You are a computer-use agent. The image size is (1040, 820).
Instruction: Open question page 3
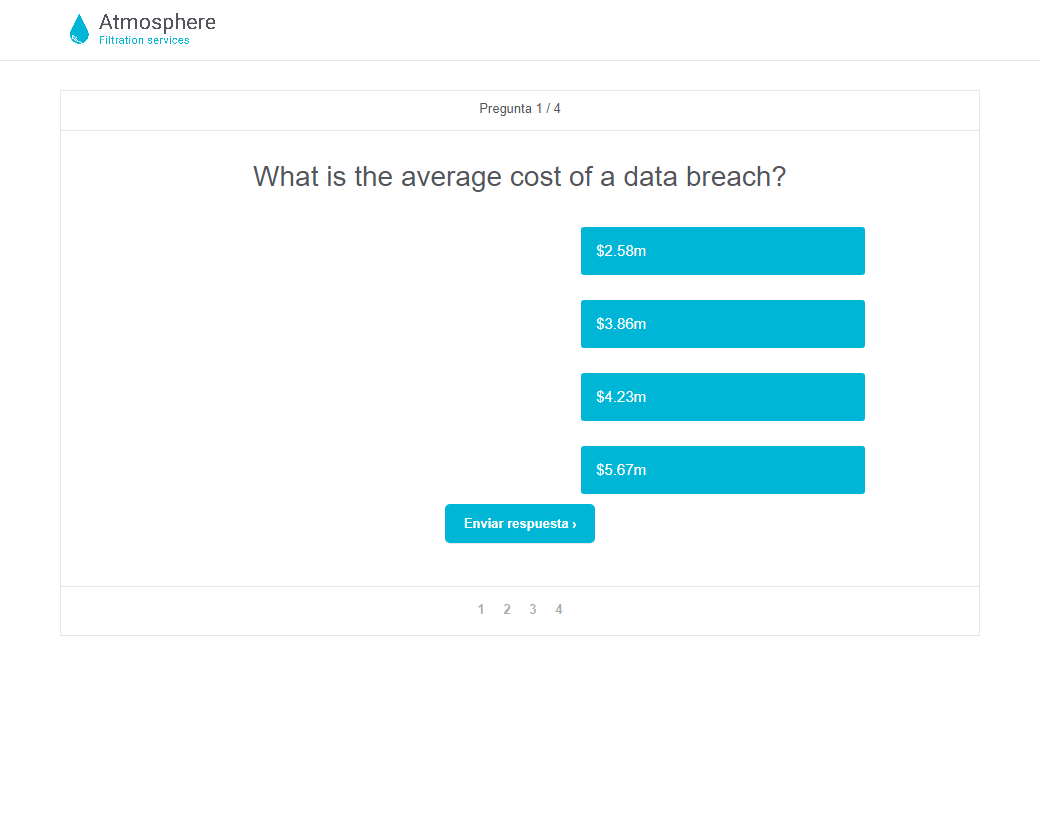tap(533, 609)
